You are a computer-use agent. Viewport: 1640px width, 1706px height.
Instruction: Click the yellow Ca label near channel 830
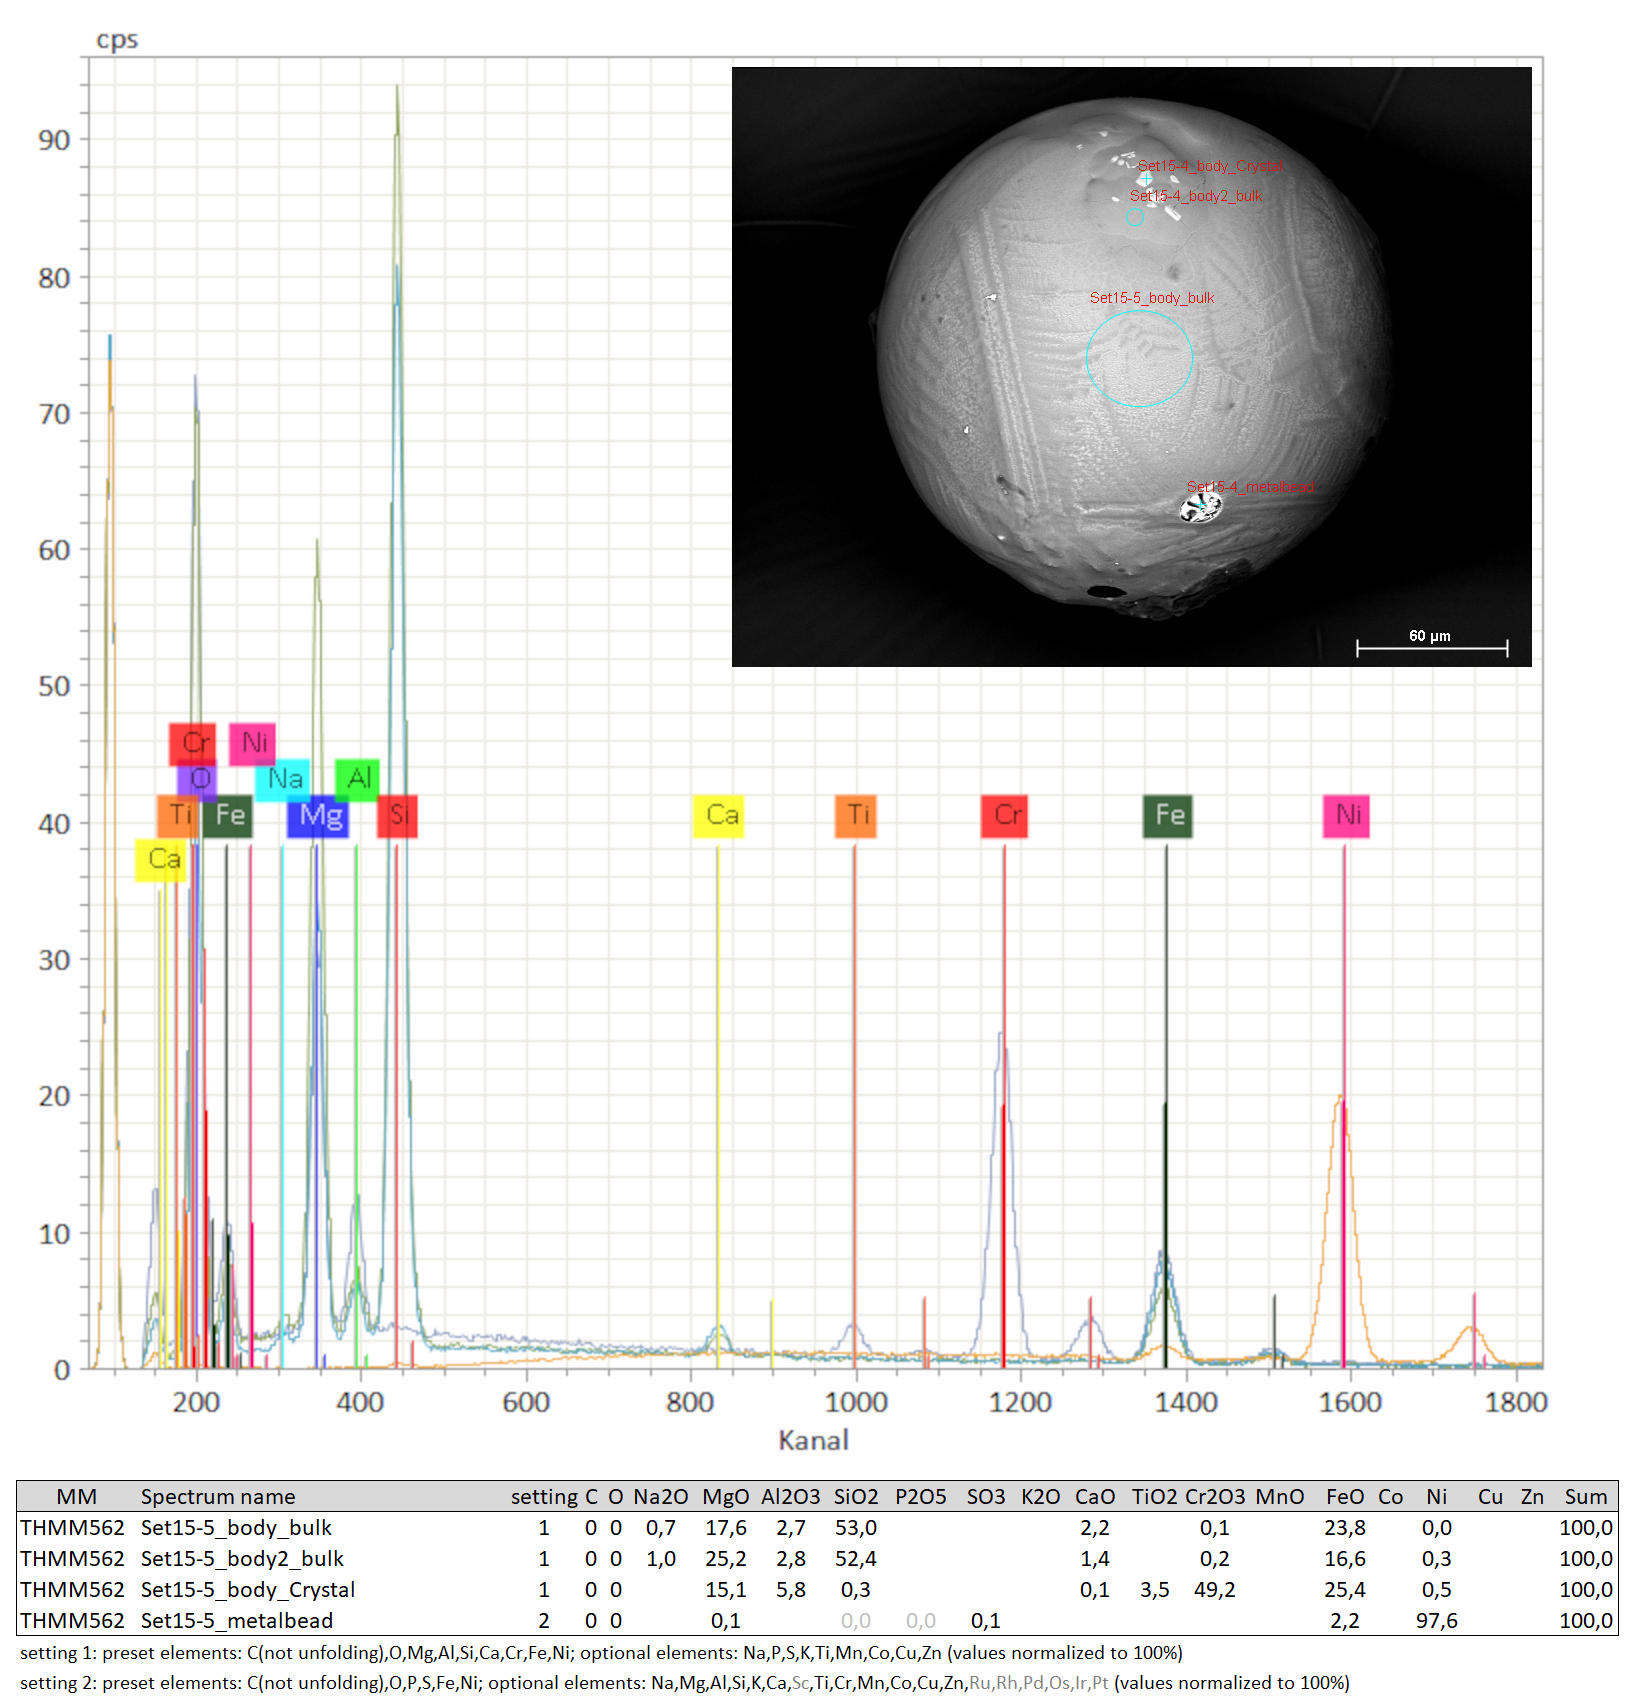718,815
